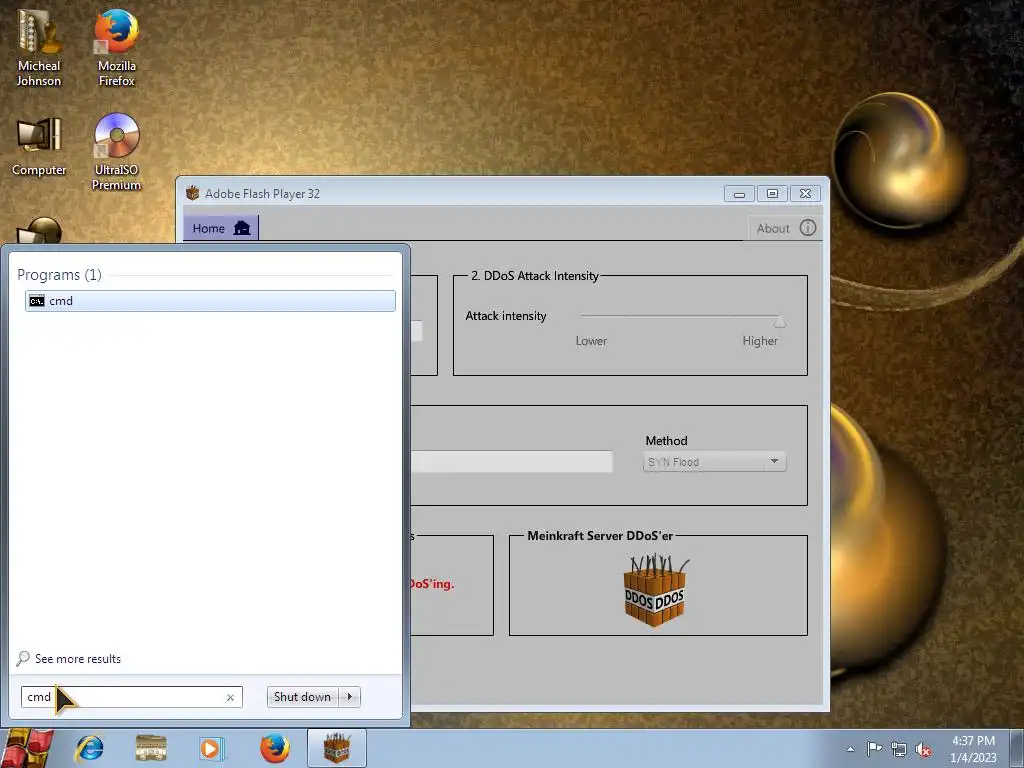Switch to the Home tab
The image size is (1024, 768).
click(x=221, y=228)
